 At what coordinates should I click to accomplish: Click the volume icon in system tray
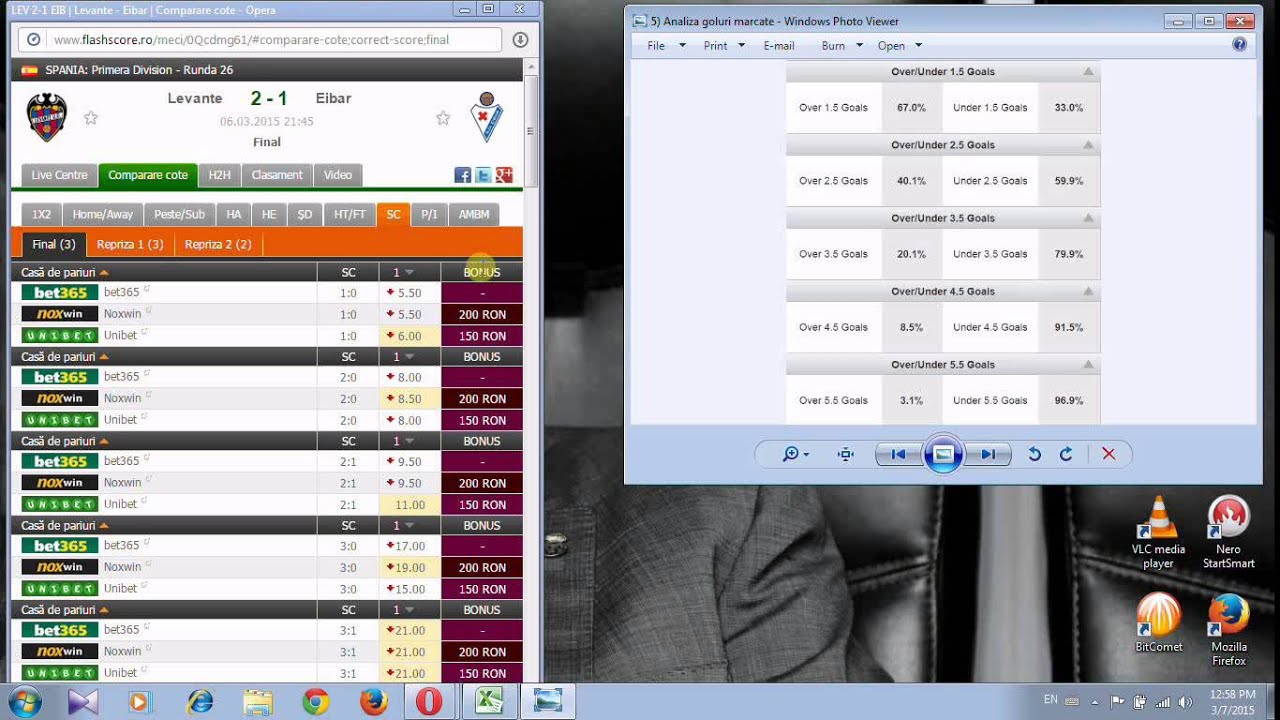1186,702
